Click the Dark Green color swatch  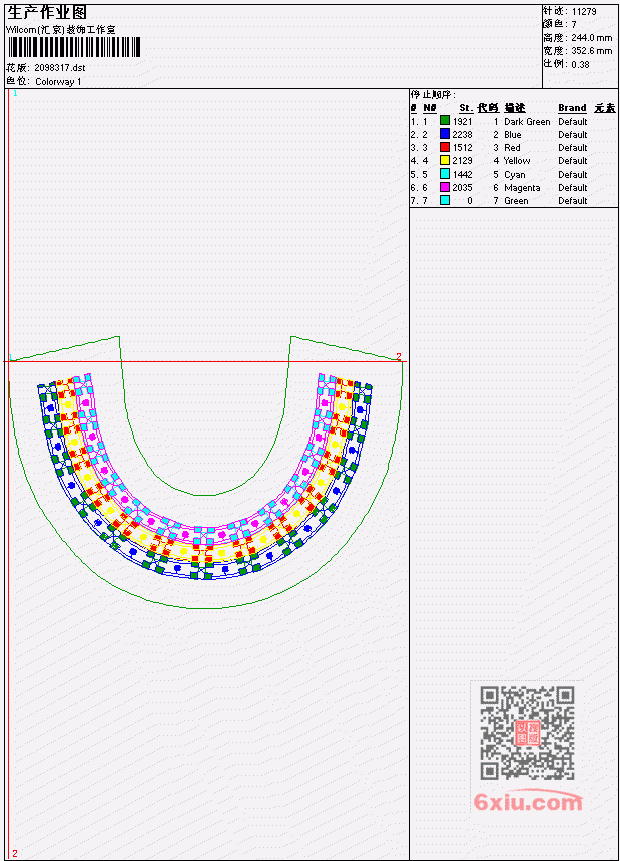click(445, 121)
